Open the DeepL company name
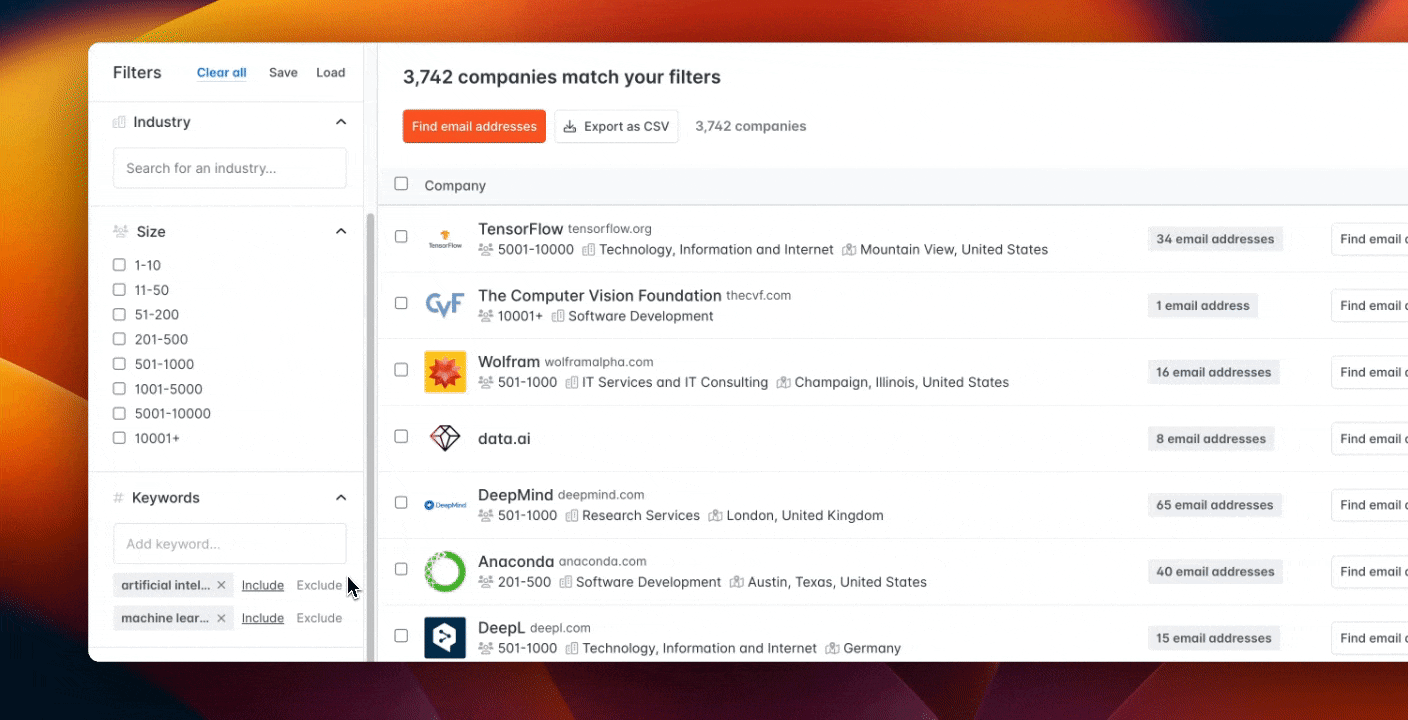The height and width of the screenshot is (720, 1408). 502,628
